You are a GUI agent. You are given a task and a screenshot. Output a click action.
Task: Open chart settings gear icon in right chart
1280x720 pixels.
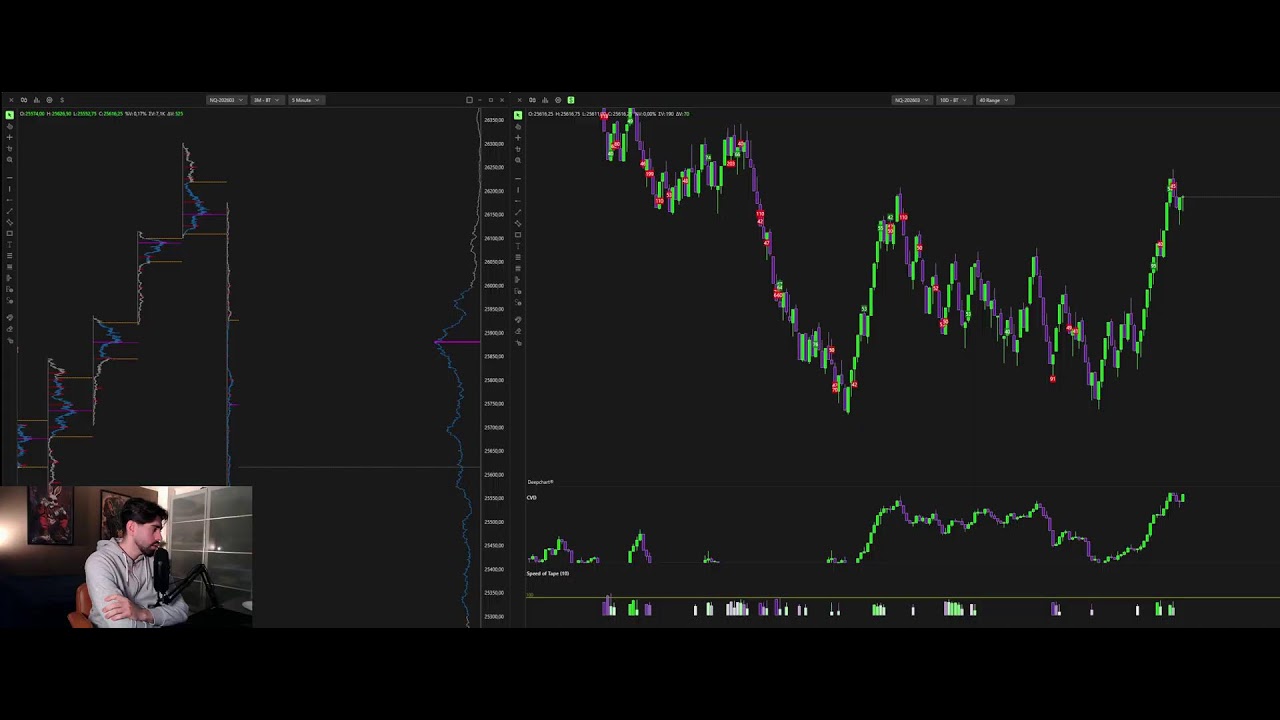[558, 100]
